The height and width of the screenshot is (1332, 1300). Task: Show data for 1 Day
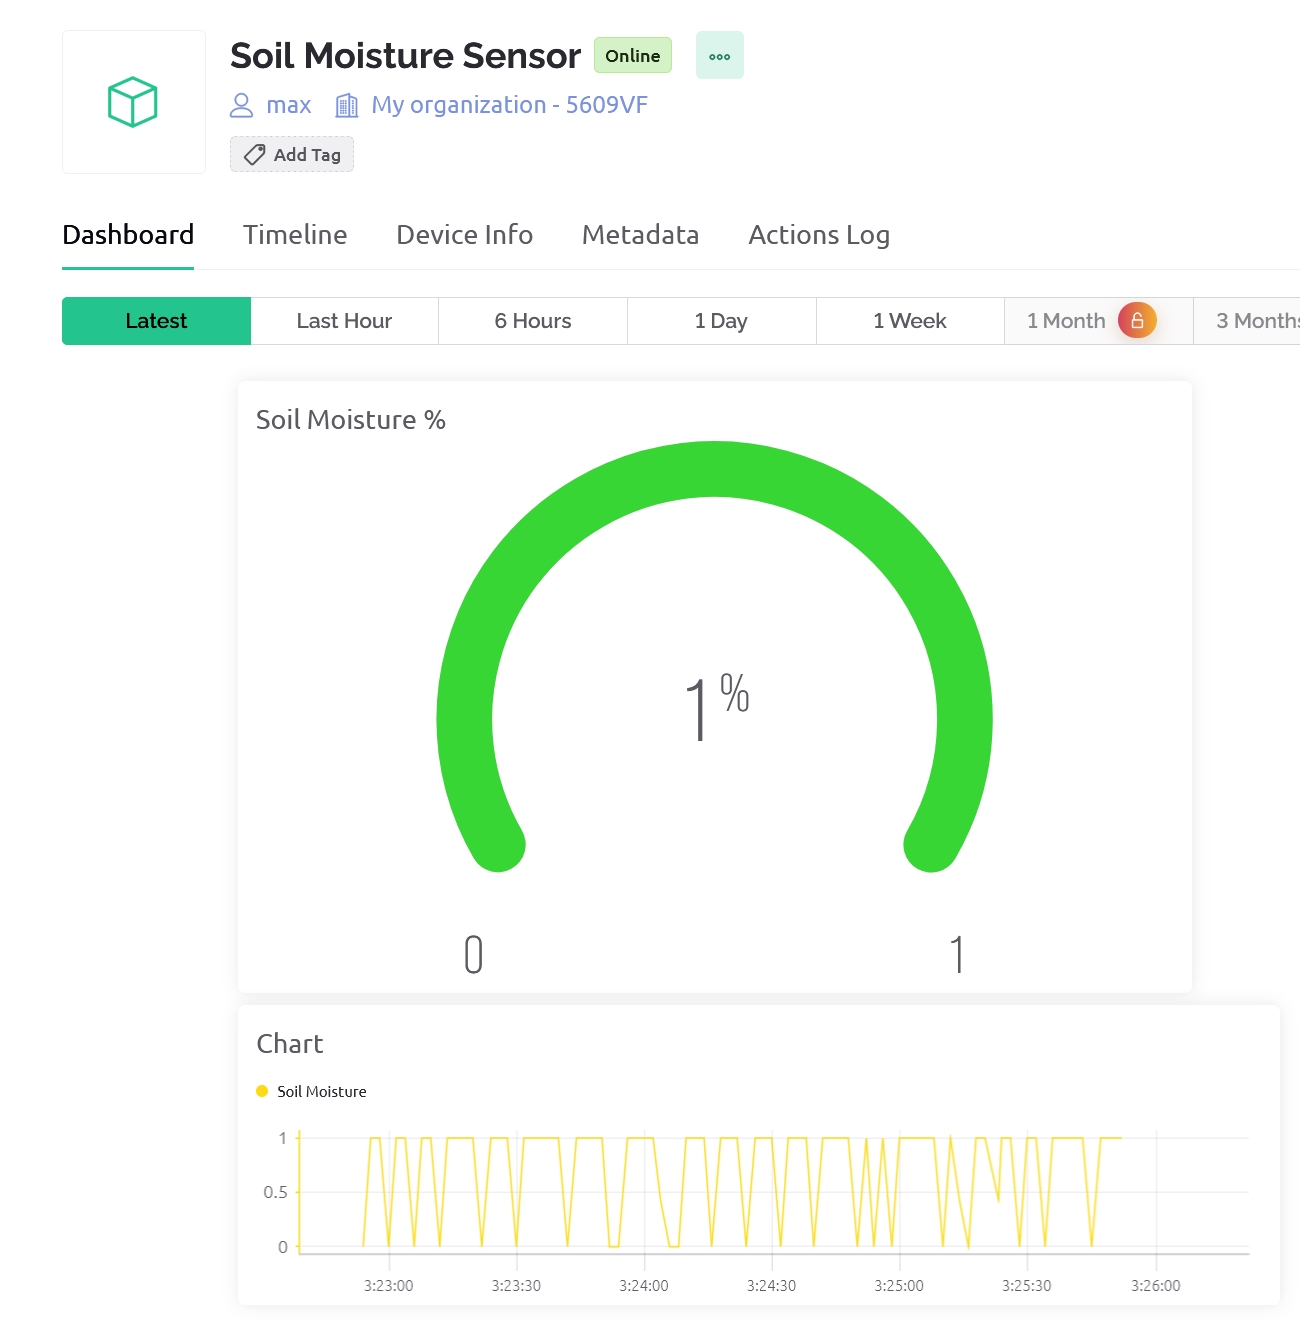pyautogui.click(x=721, y=321)
